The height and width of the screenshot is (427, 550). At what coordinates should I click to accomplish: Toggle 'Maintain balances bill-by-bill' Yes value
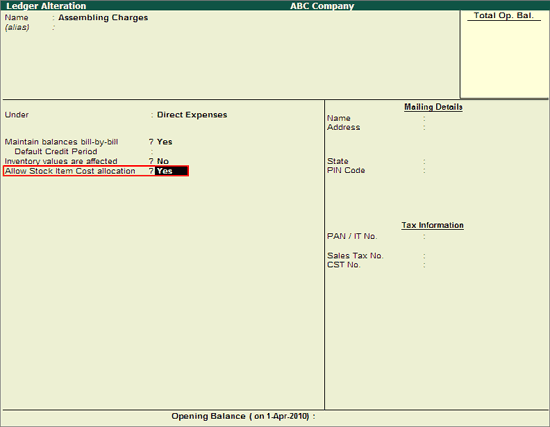pyautogui.click(x=165, y=142)
